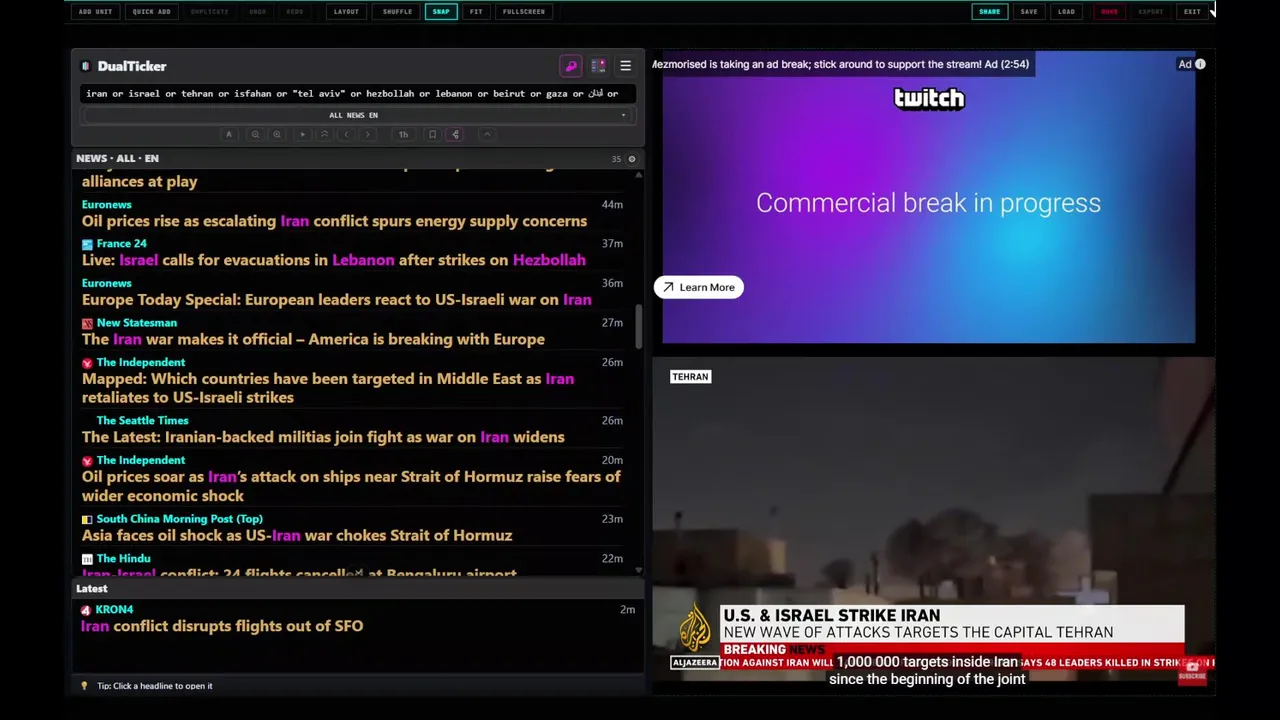Click scroll down arrow of news list

pos(638,570)
